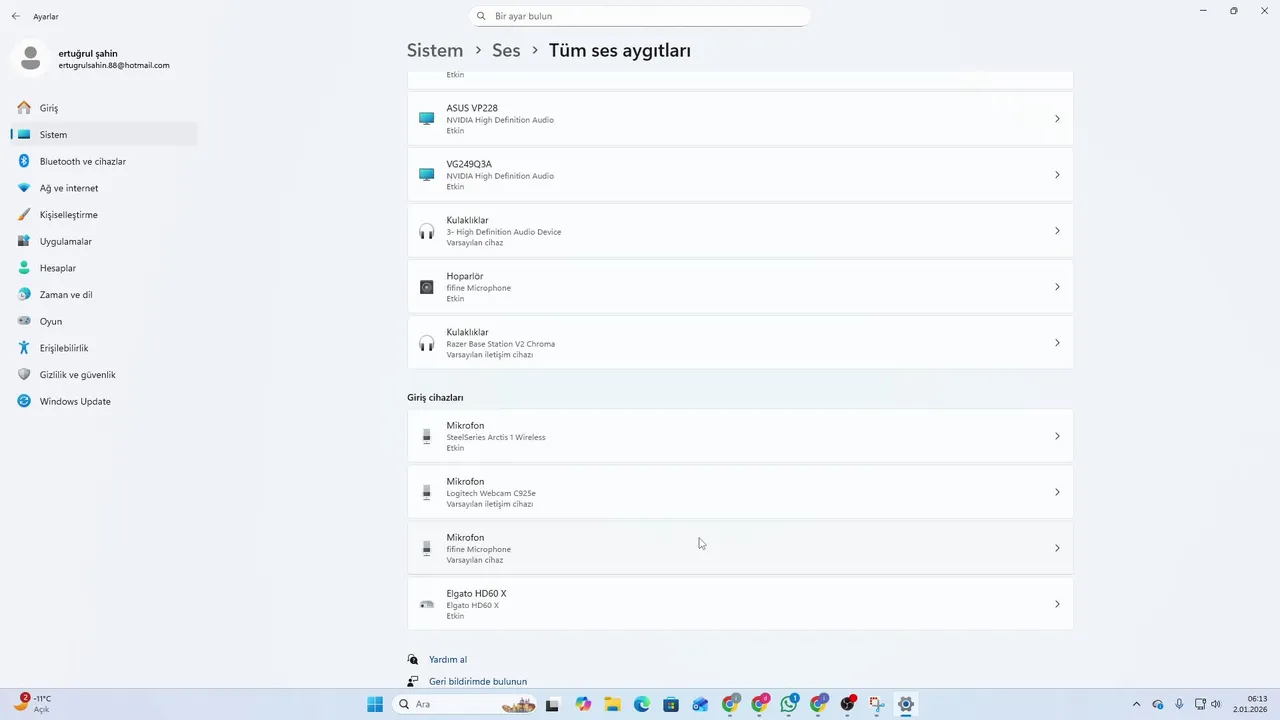
Task: Go to Hesaplar settings
Action: pos(104,268)
